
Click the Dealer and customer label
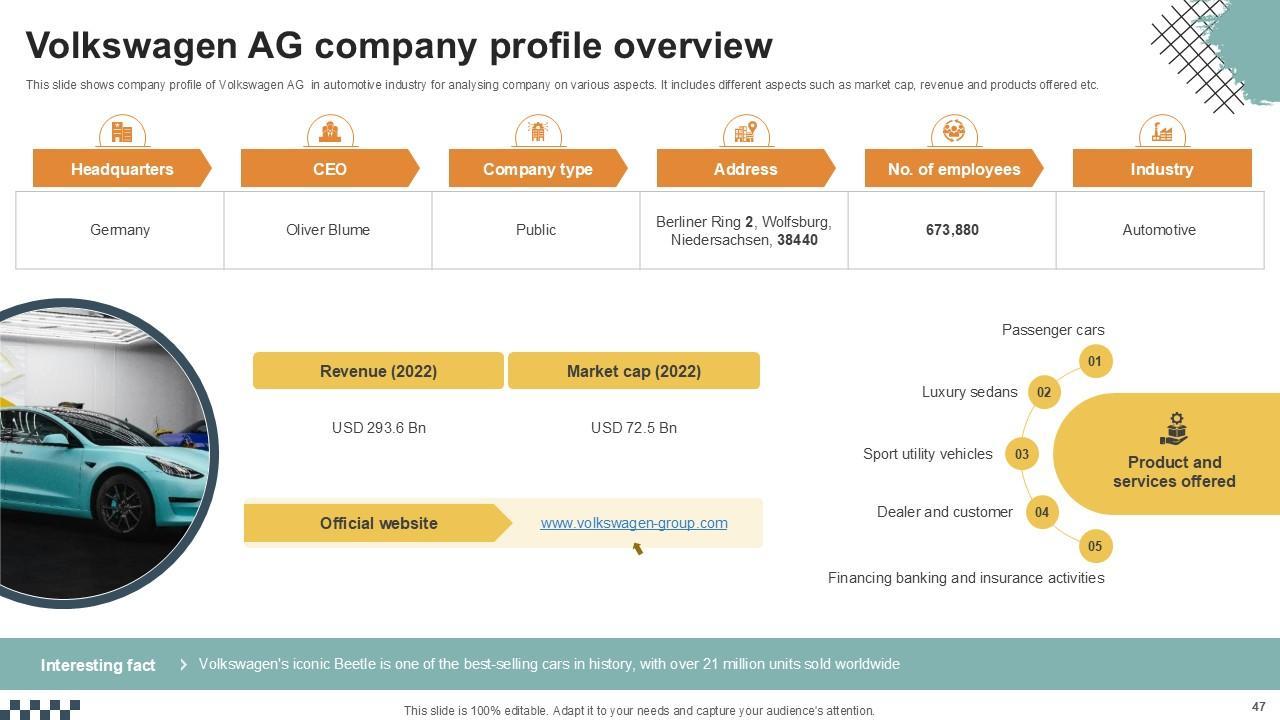[945, 512]
